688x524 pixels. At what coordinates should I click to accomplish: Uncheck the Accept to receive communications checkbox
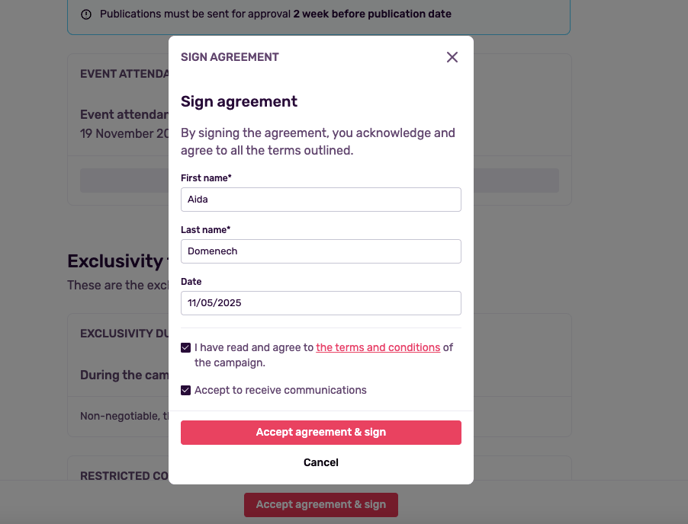coord(186,390)
